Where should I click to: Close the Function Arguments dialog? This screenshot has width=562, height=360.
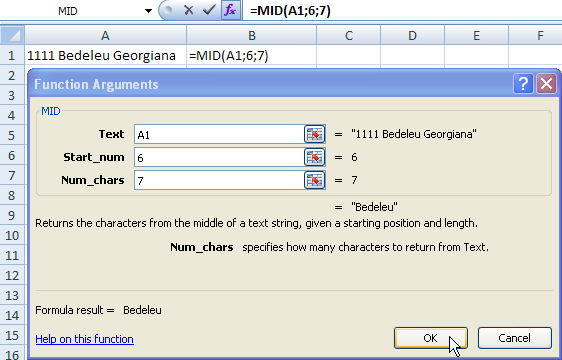click(546, 84)
